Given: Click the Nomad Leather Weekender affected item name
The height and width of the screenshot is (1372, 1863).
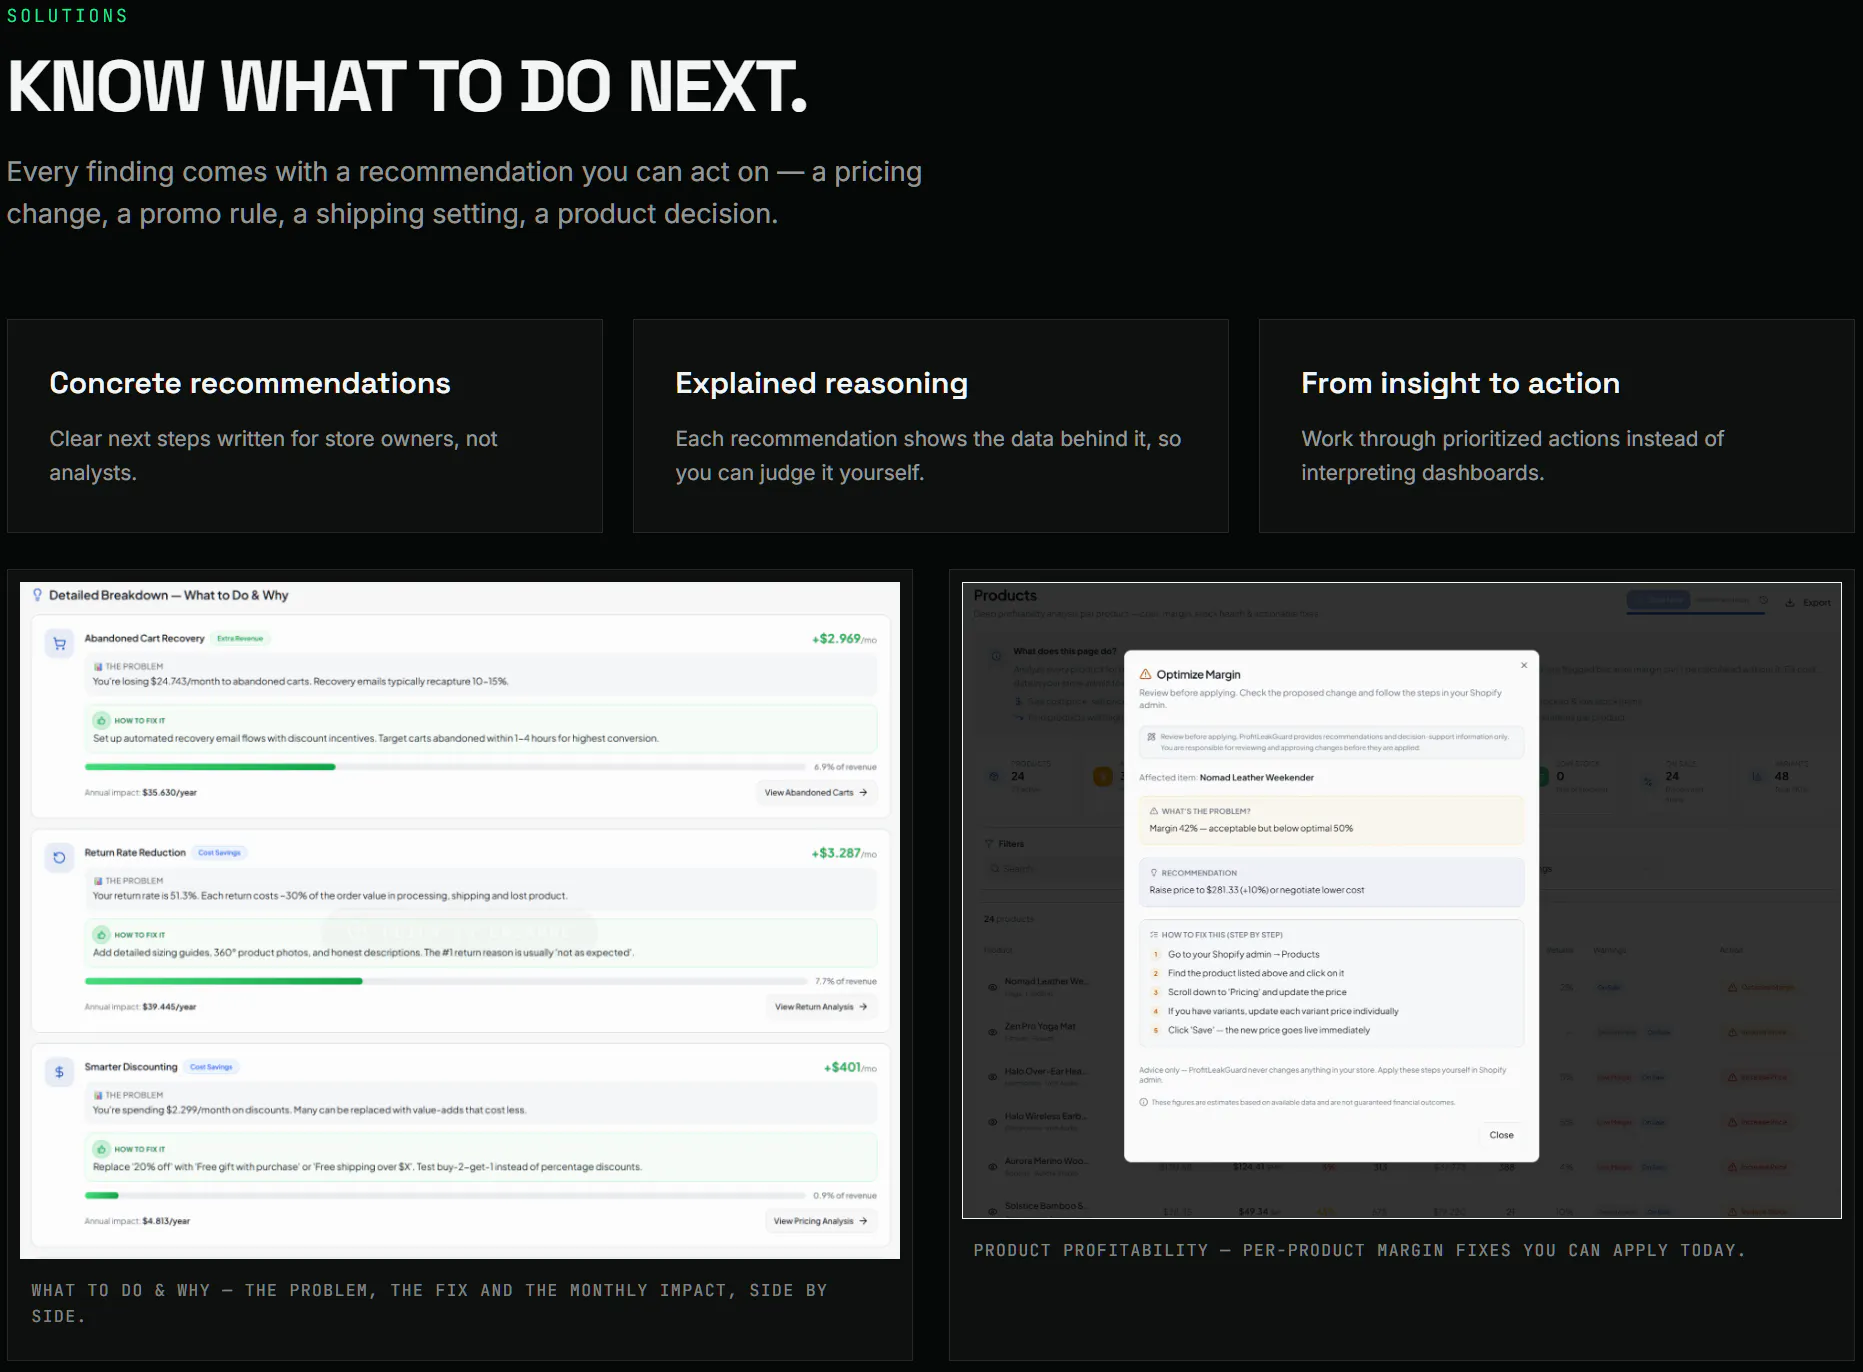Looking at the screenshot, I should point(1256,777).
